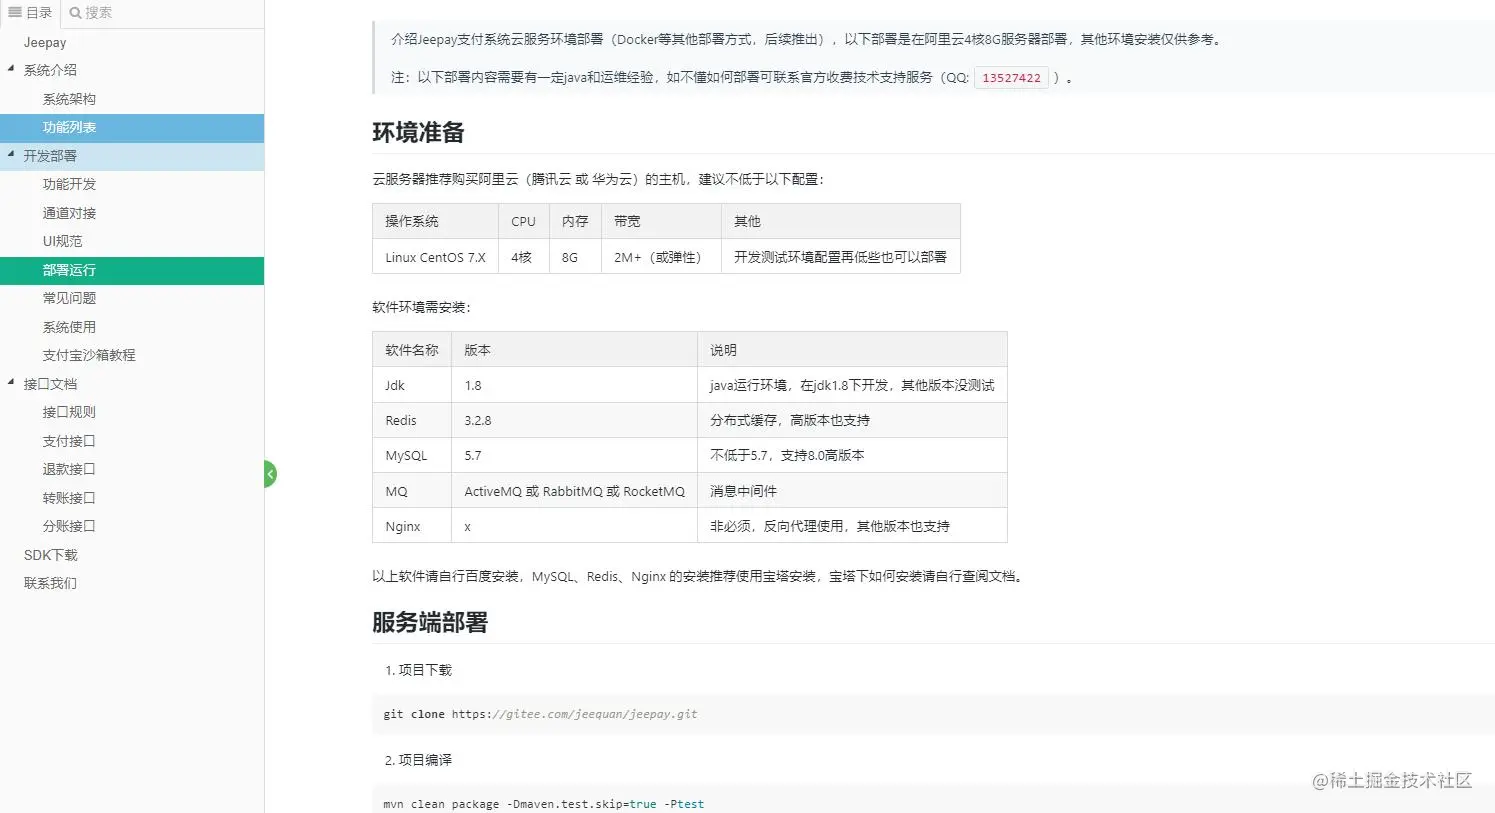The height and width of the screenshot is (813, 1495).
Task: Collapse the sidebar with the green arrow handle
Action: [x=270, y=473]
